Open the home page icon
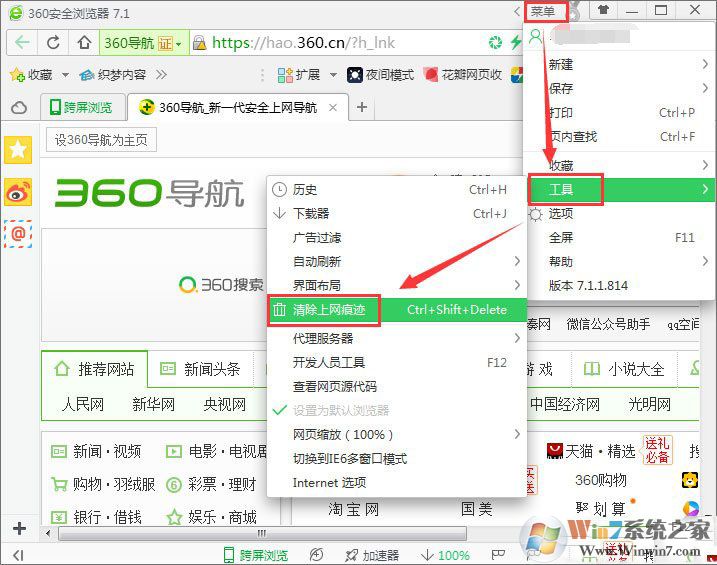Viewport: 717px width, 565px height. click(x=84, y=43)
